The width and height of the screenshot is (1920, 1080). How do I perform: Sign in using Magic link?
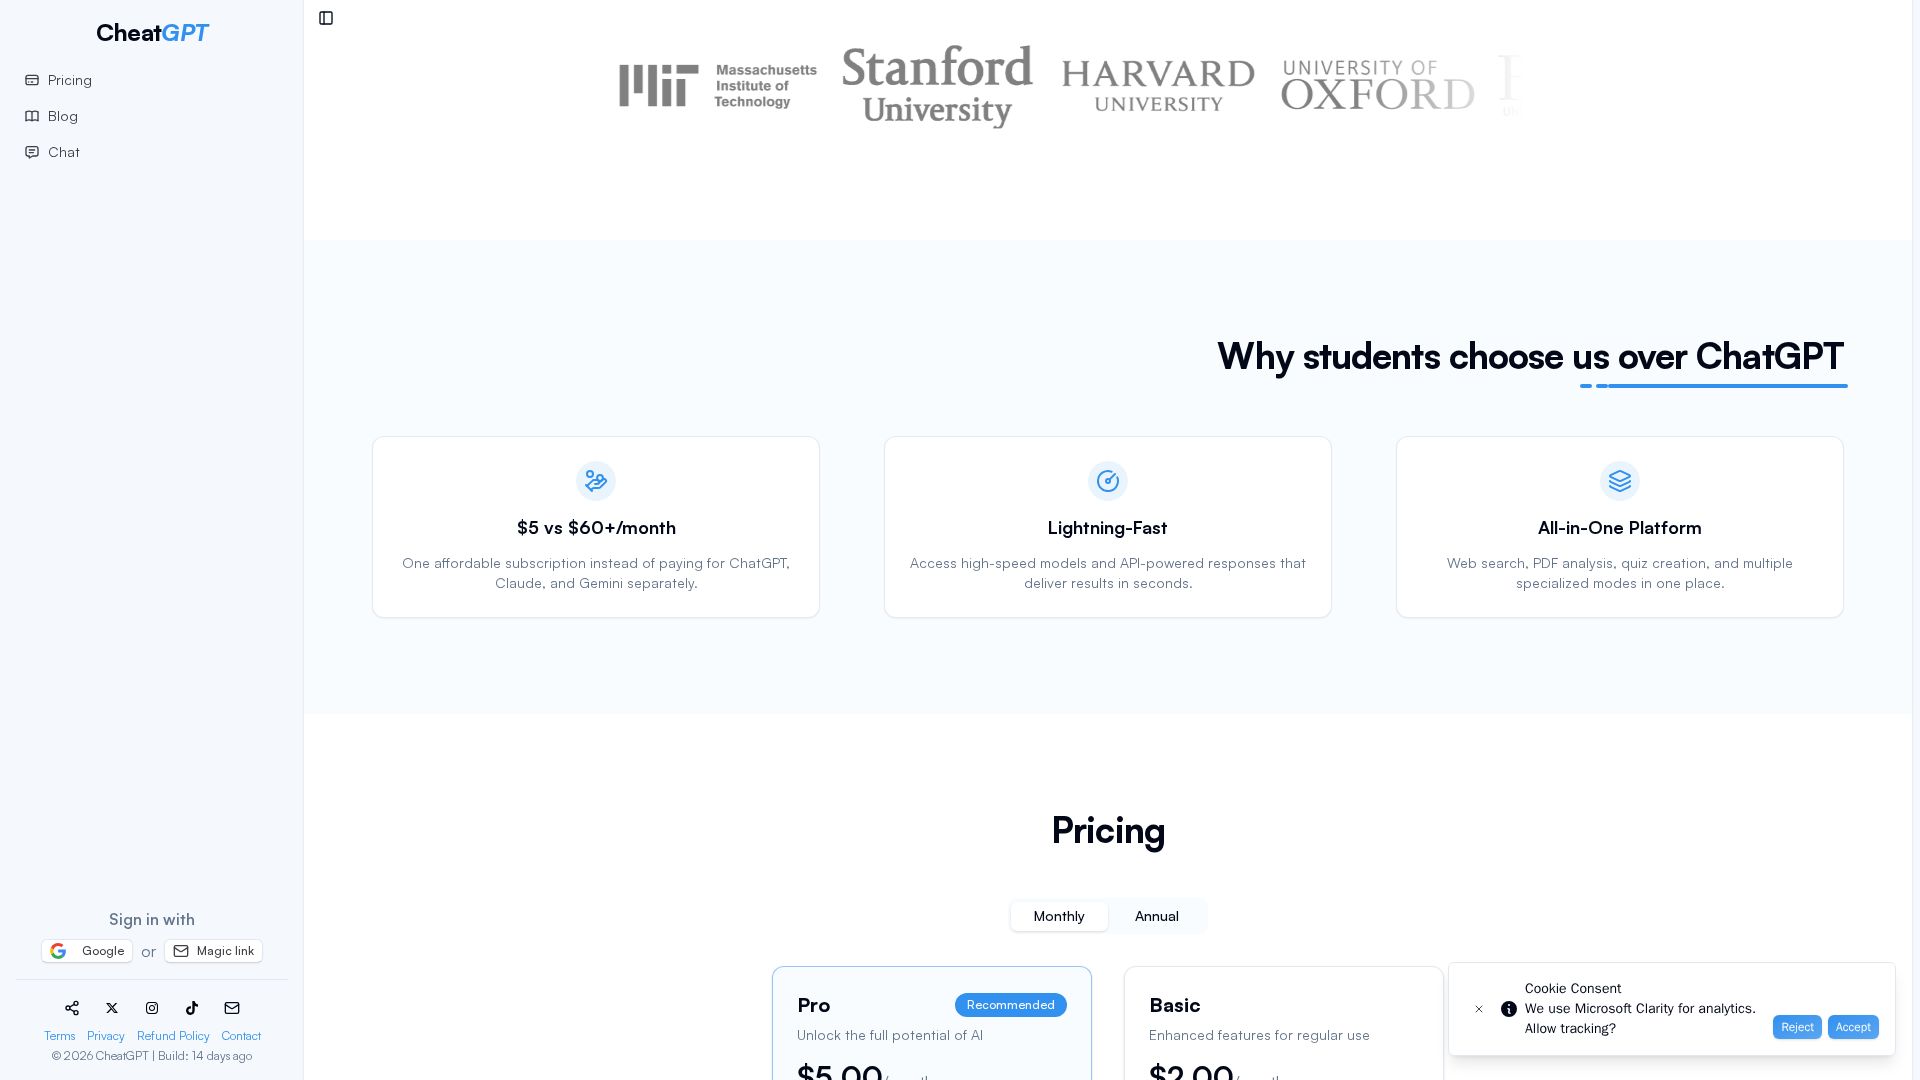tap(213, 951)
